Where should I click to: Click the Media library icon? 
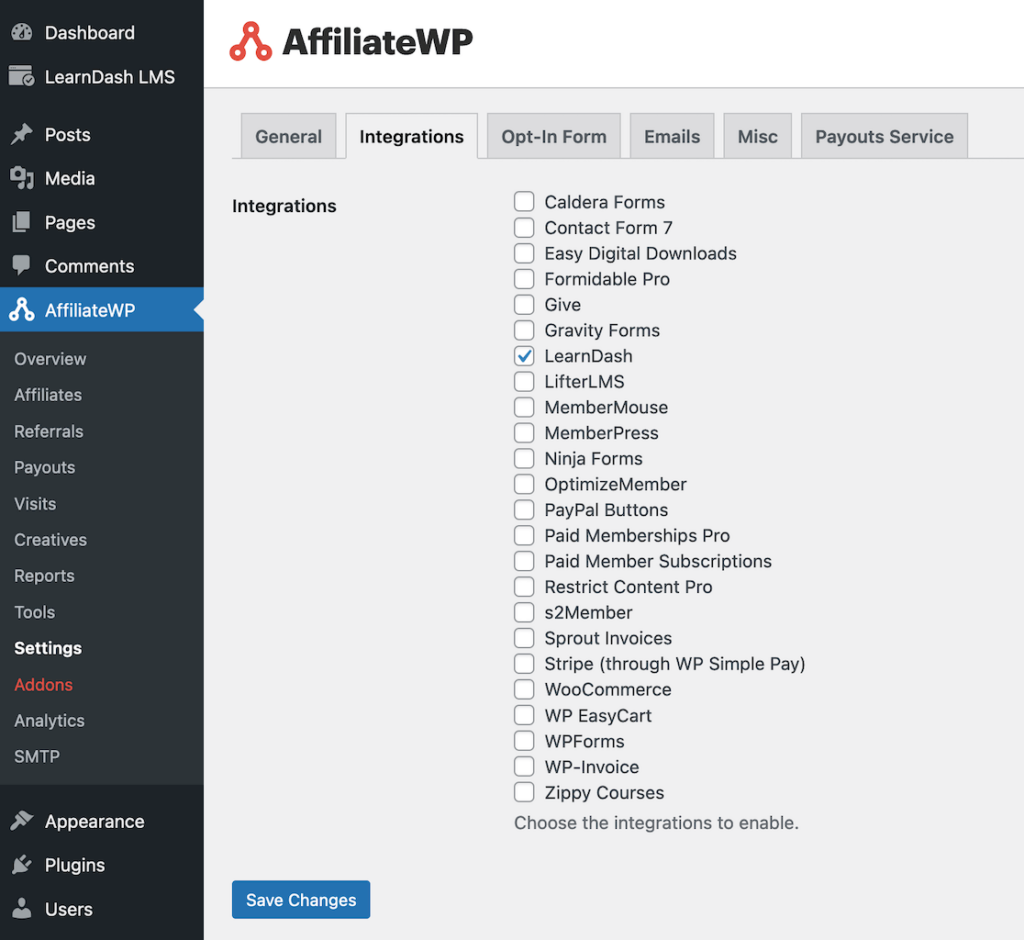22,178
